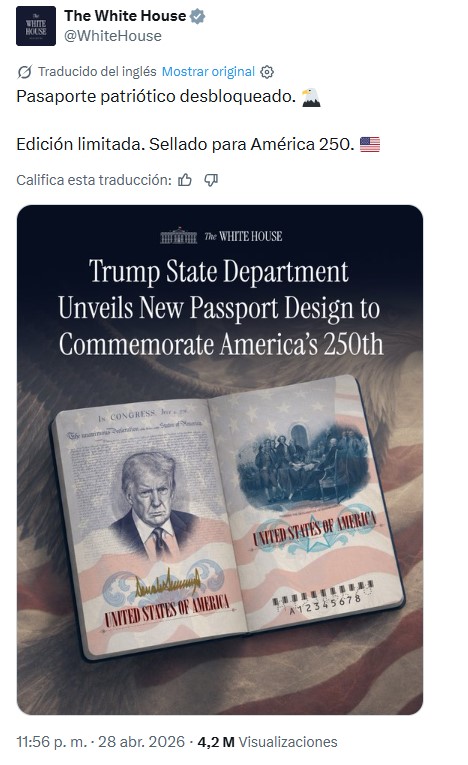Click the translation icon beside "Traducido del inglés"
This screenshot has width=468, height=765.
(24, 72)
